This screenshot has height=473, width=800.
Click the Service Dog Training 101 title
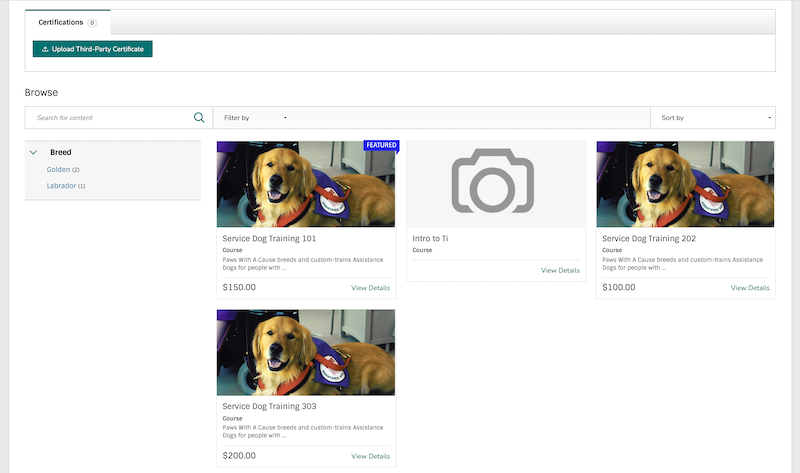tap(269, 238)
